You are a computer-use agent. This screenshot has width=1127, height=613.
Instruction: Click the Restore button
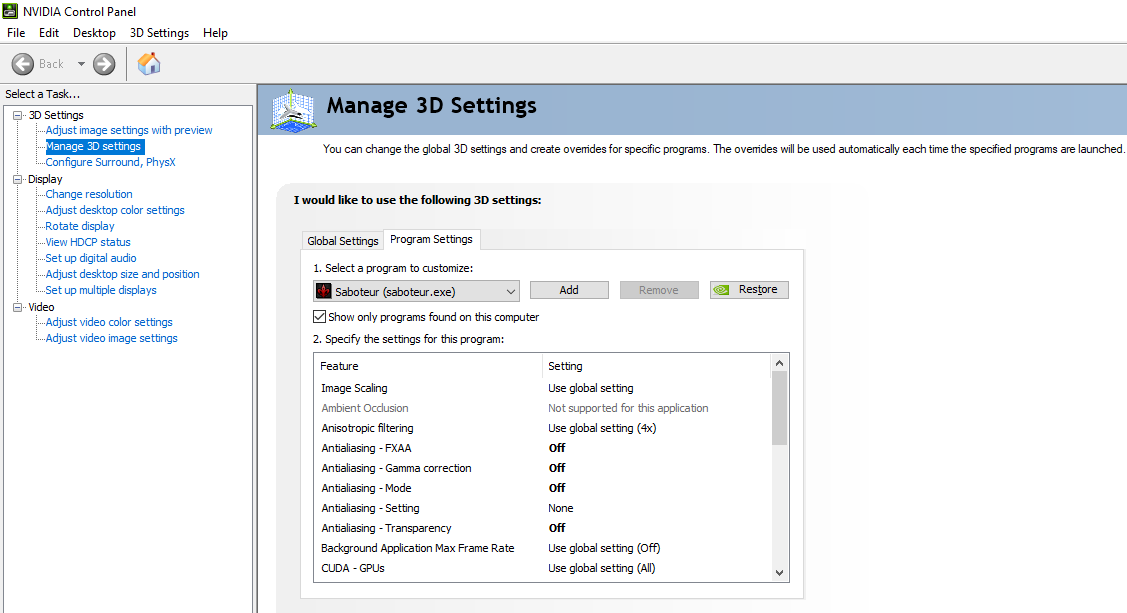[x=749, y=290]
